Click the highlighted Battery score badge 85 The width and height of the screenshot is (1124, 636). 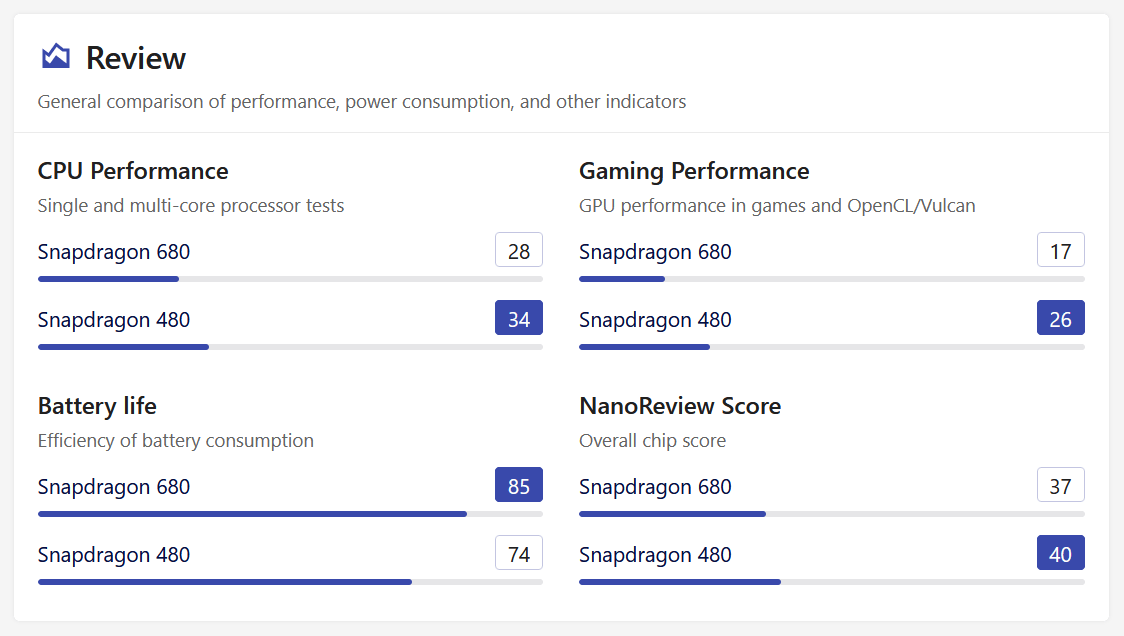pyautogui.click(x=519, y=485)
